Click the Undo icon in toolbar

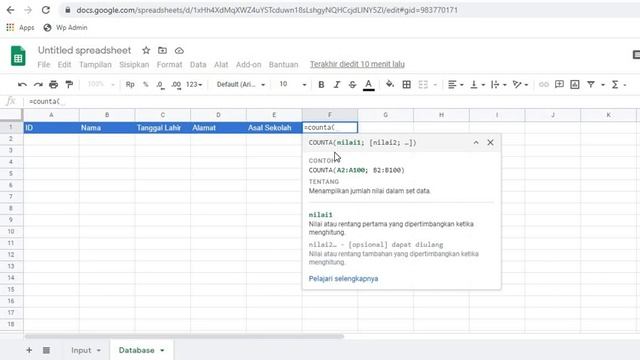pyautogui.click(x=22, y=84)
